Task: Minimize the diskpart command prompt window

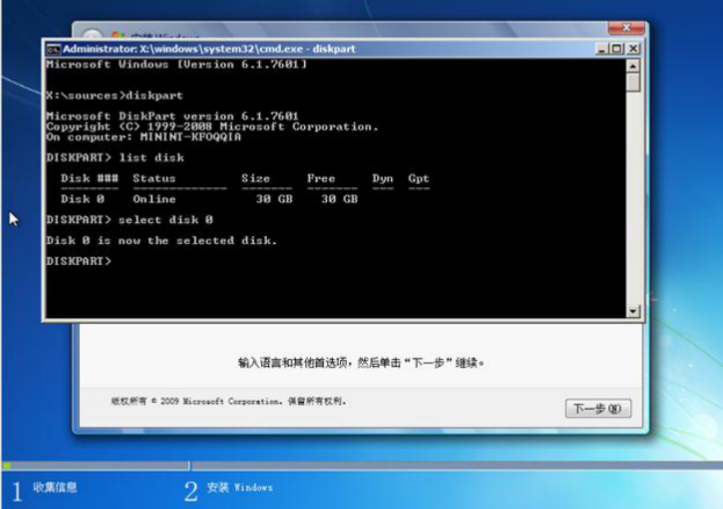Action: 601,48
